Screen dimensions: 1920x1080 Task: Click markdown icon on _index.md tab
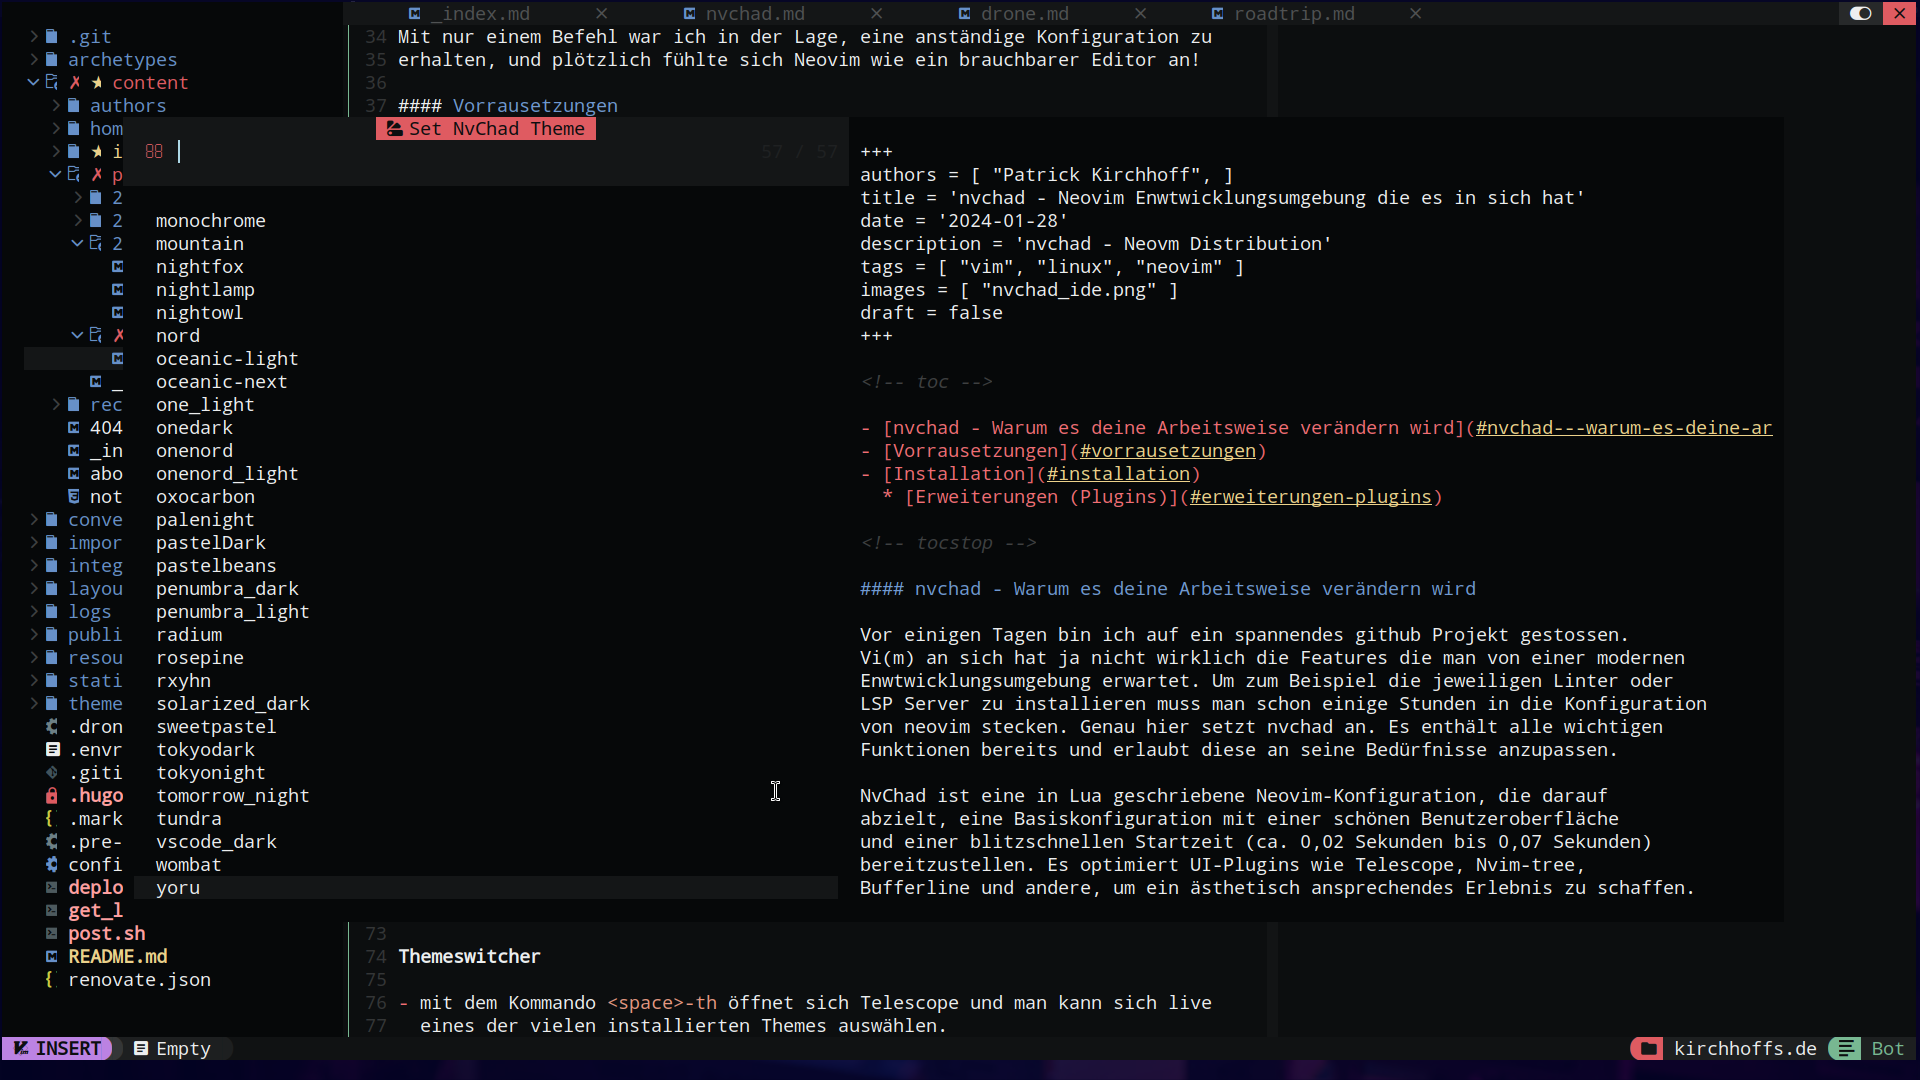(x=414, y=13)
